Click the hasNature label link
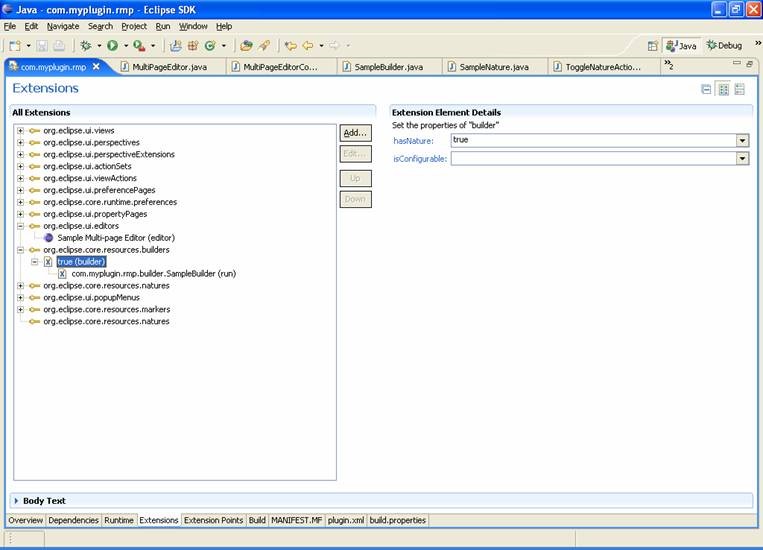Viewport: 763px width, 550px height. [x=413, y=141]
